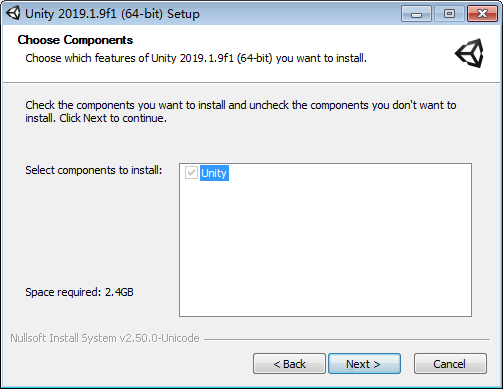The width and height of the screenshot is (503, 389).
Task: Cancel the Unity installation
Action: click(x=450, y=364)
